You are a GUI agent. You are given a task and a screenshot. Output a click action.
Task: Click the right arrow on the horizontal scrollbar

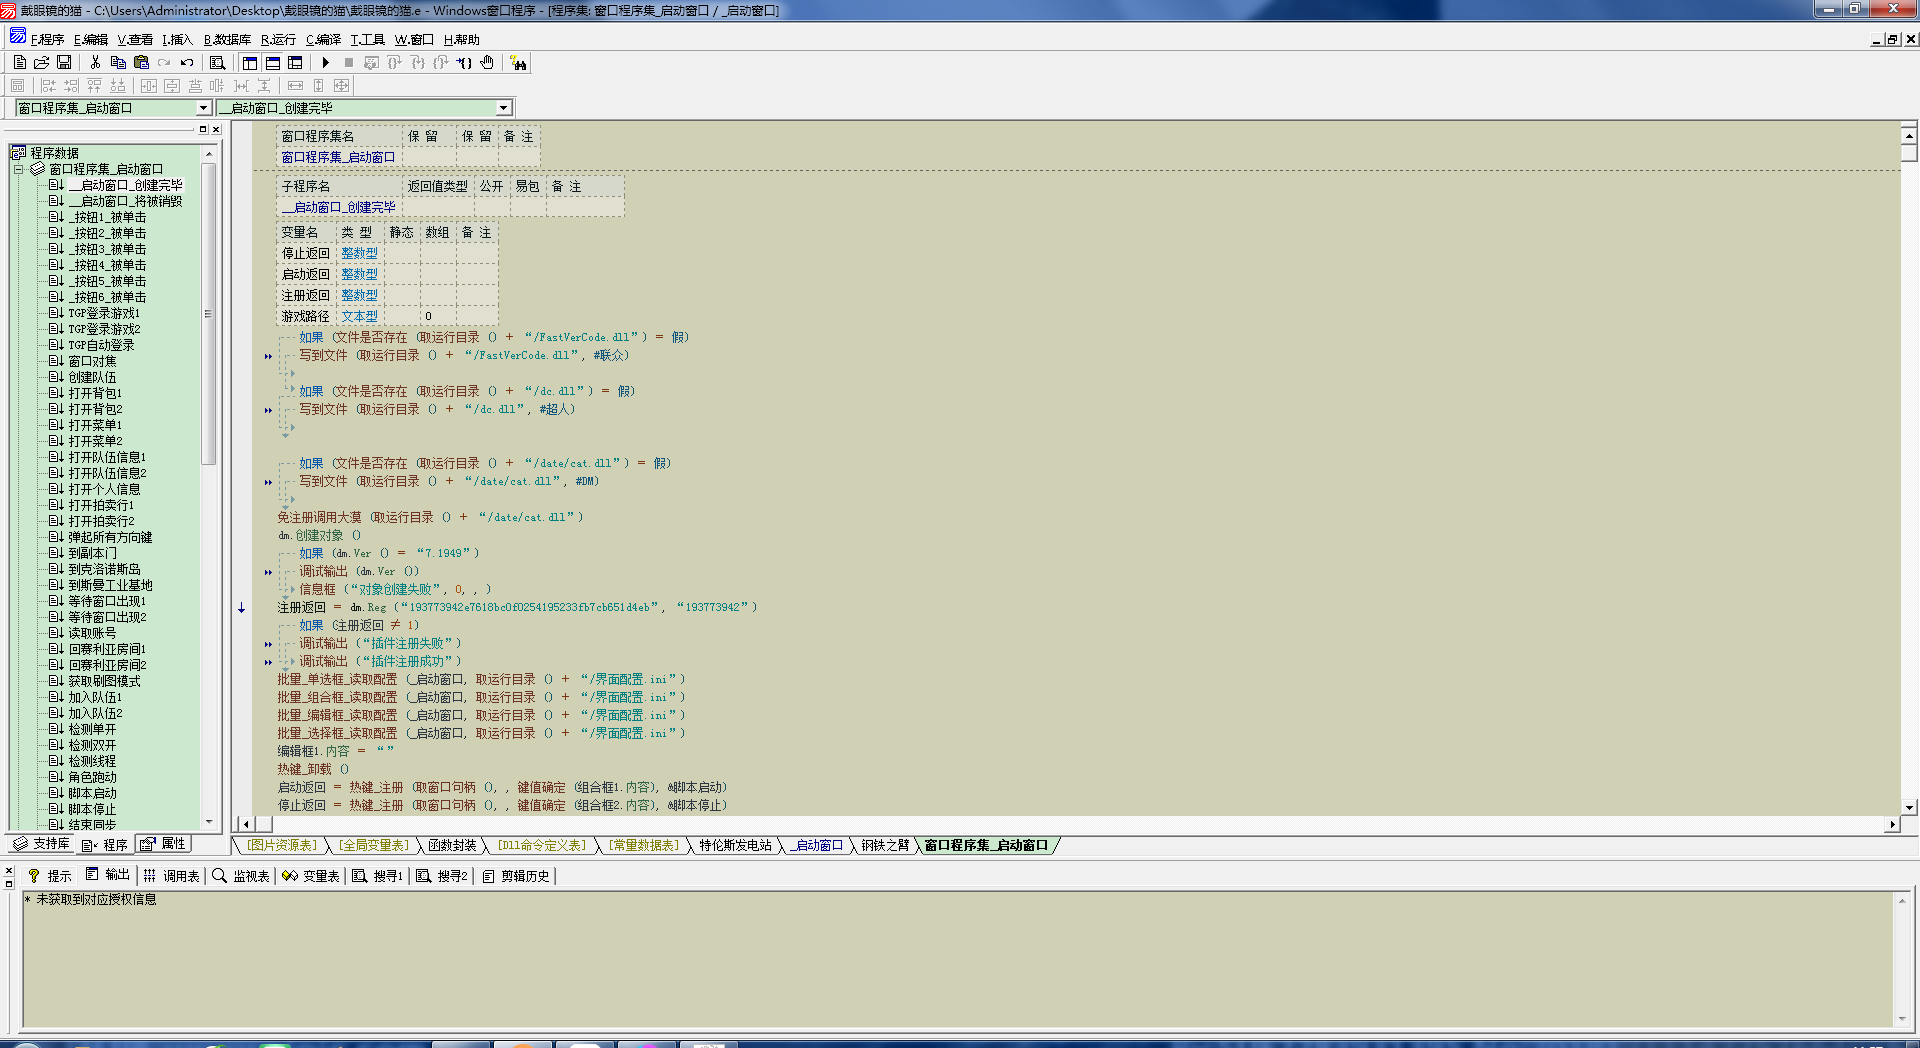tap(1891, 825)
